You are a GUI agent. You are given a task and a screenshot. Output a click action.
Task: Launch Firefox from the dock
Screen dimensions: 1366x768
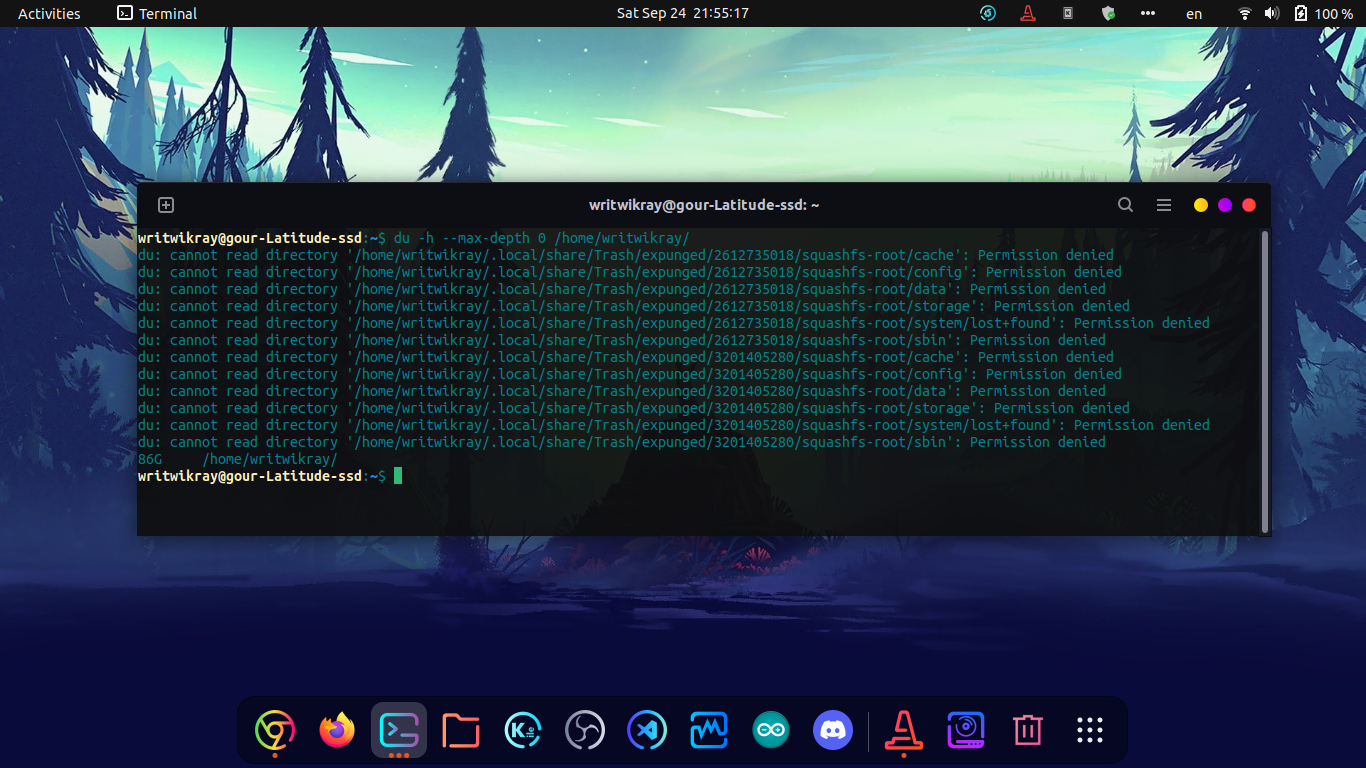click(336, 730)
